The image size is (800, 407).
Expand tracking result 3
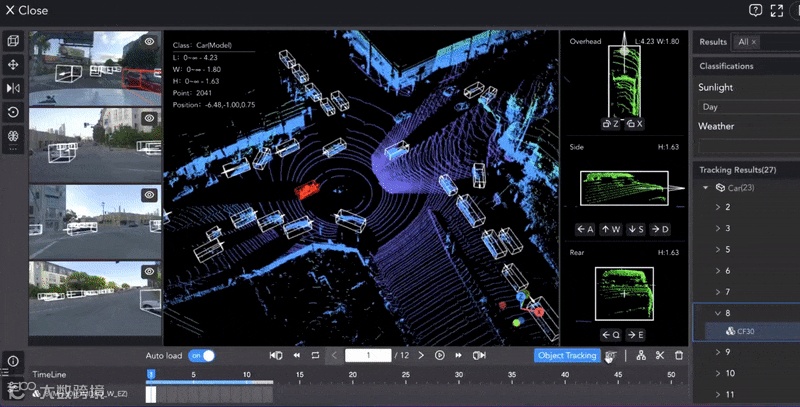[x=718, y=228]
